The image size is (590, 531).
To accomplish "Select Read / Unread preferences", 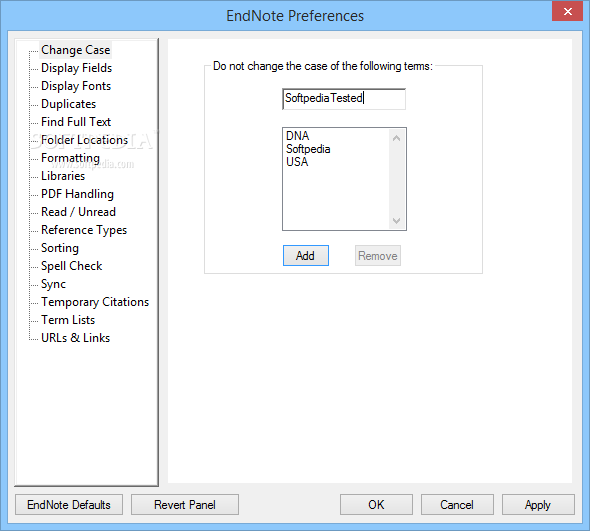I will click(78, 212).
